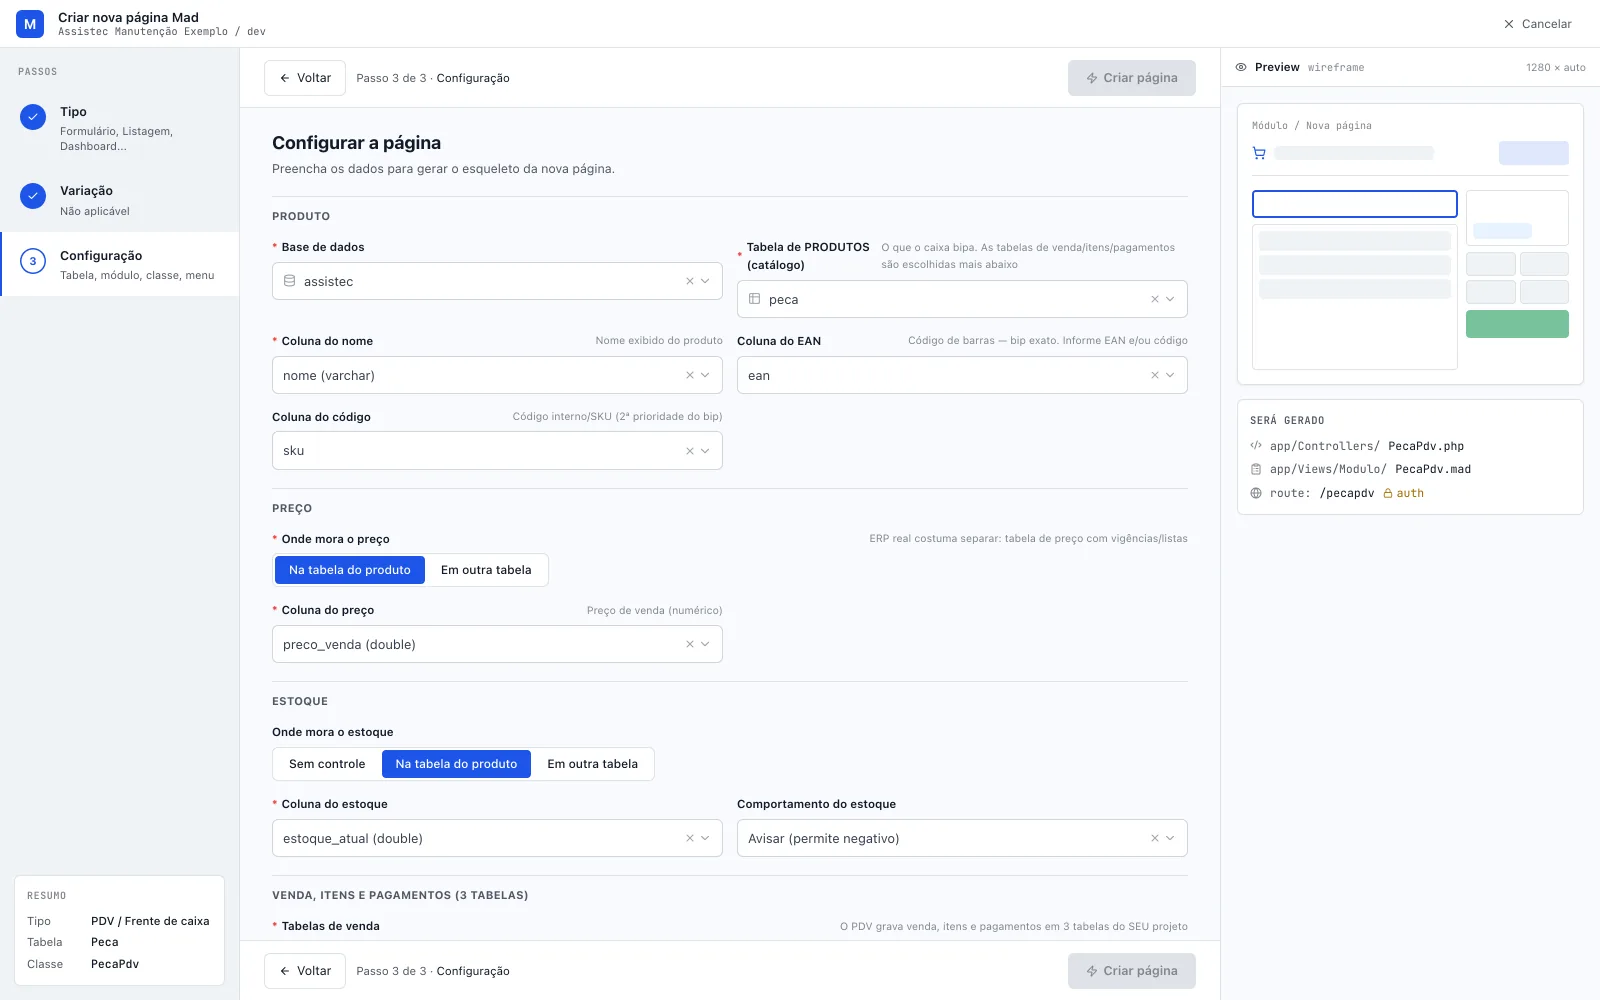Choose stock Na tabela do produto
Image resolution: width=1600 pixels, height=1000 pixels.
[456, 764]
